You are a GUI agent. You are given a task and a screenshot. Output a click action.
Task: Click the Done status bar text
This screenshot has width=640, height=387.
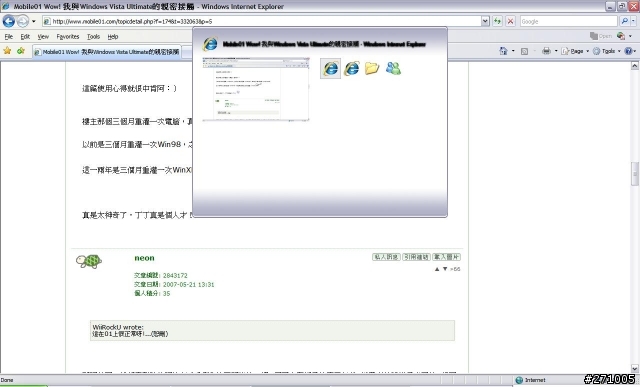7,380
